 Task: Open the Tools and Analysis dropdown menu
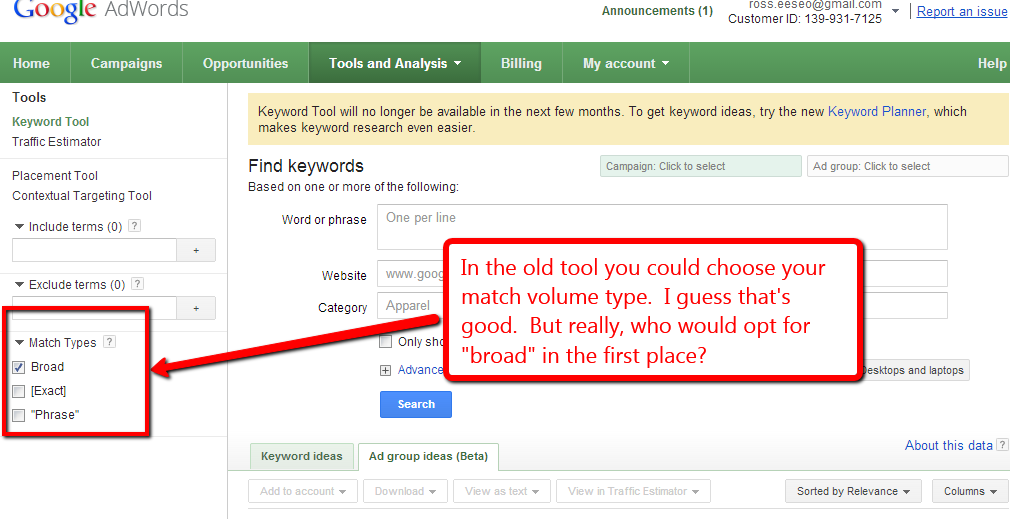395,63
